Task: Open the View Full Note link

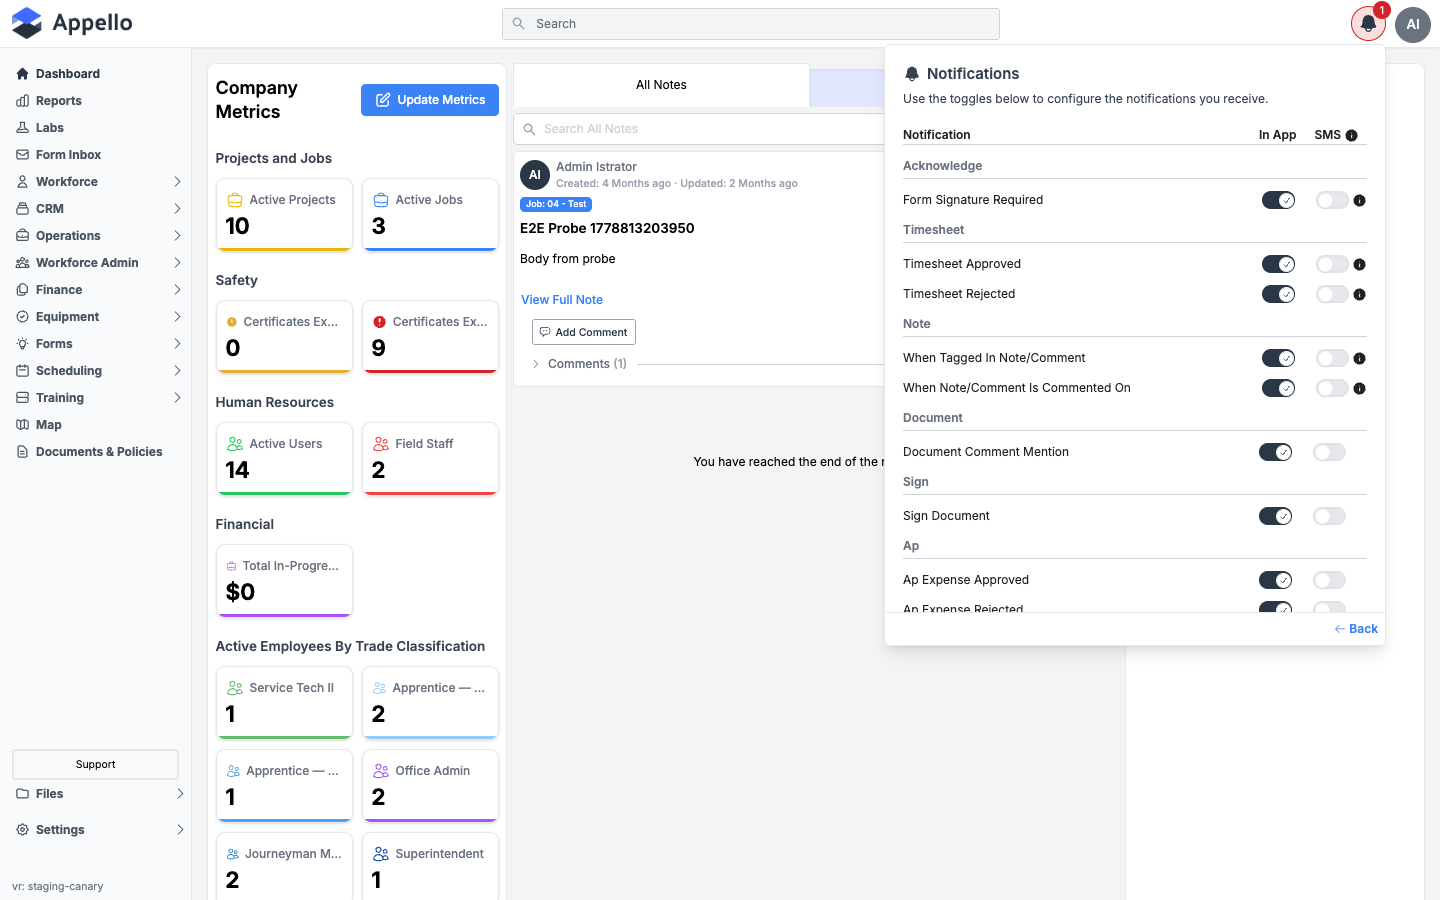Action: tap(562, 300)
